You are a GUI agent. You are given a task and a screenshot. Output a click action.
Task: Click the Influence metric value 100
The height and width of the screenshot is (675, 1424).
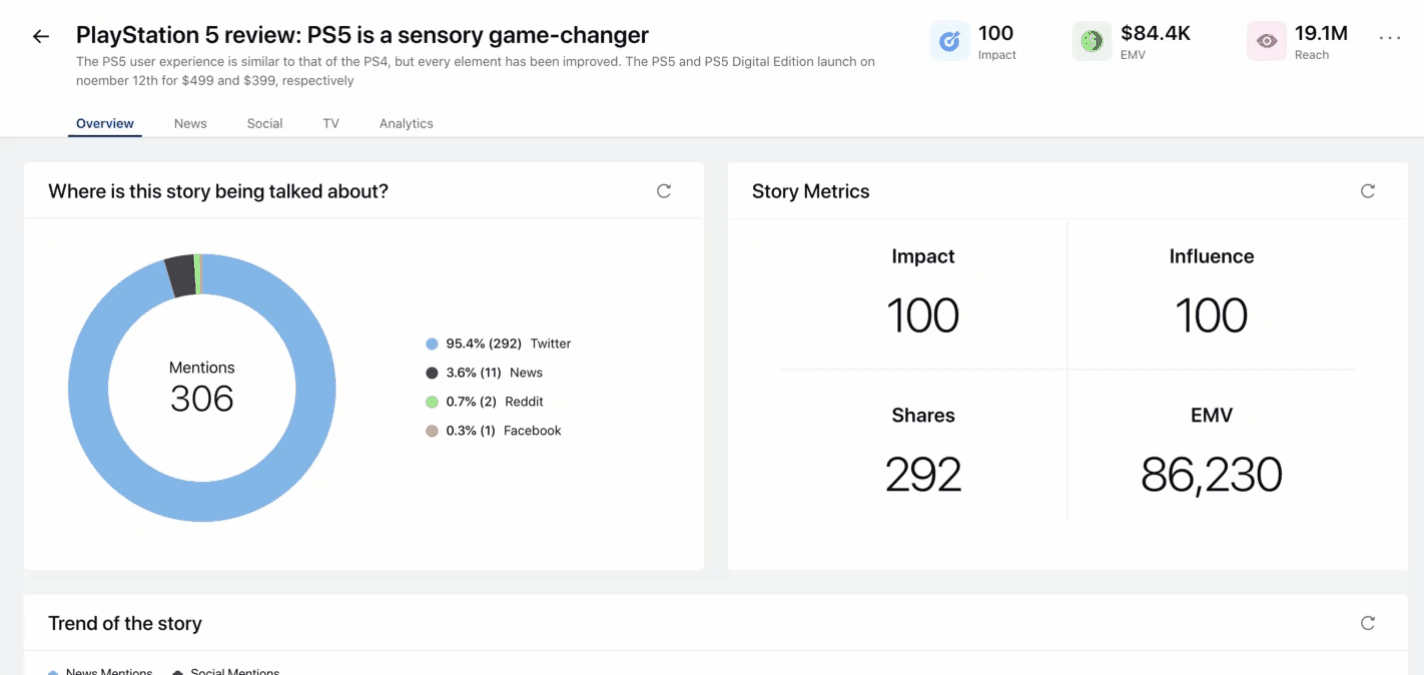[1211, 316]
